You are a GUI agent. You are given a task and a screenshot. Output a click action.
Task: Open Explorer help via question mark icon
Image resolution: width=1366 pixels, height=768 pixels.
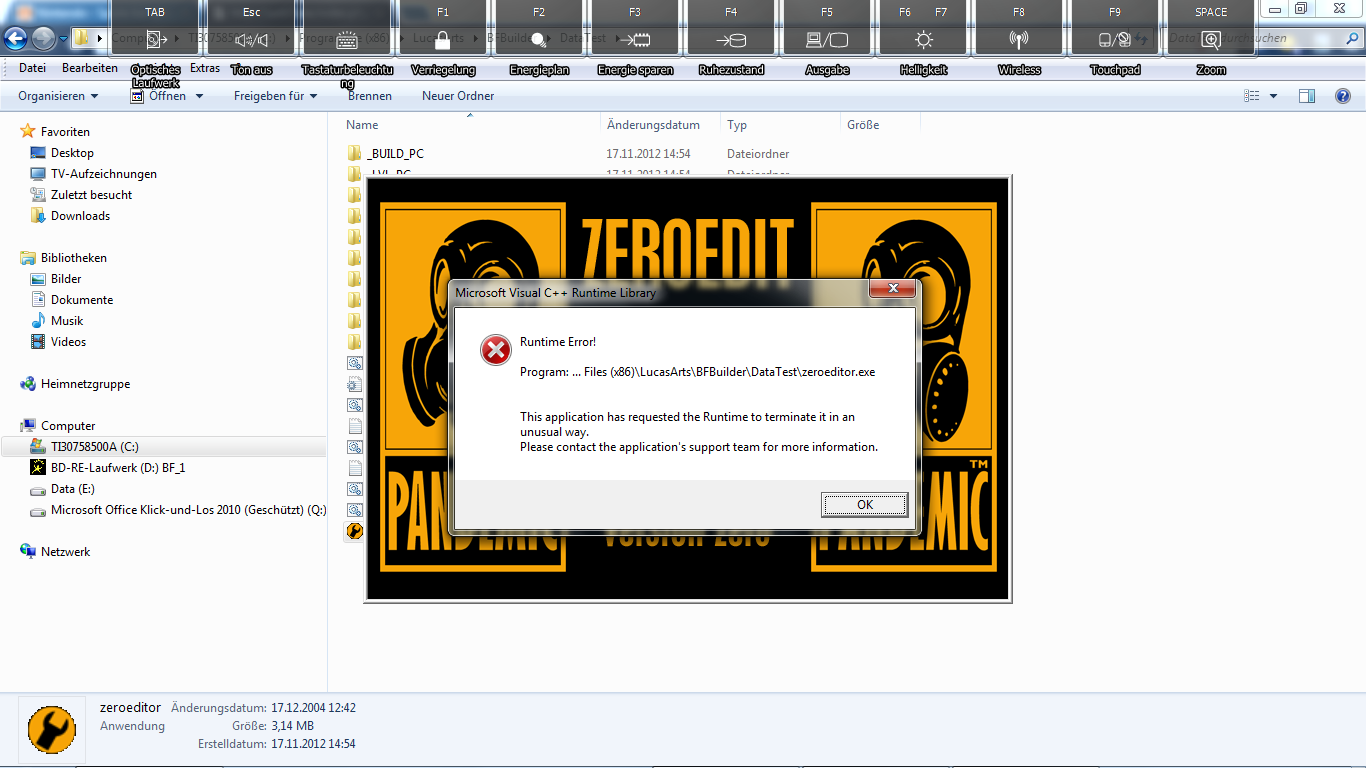coord(1343,96)
